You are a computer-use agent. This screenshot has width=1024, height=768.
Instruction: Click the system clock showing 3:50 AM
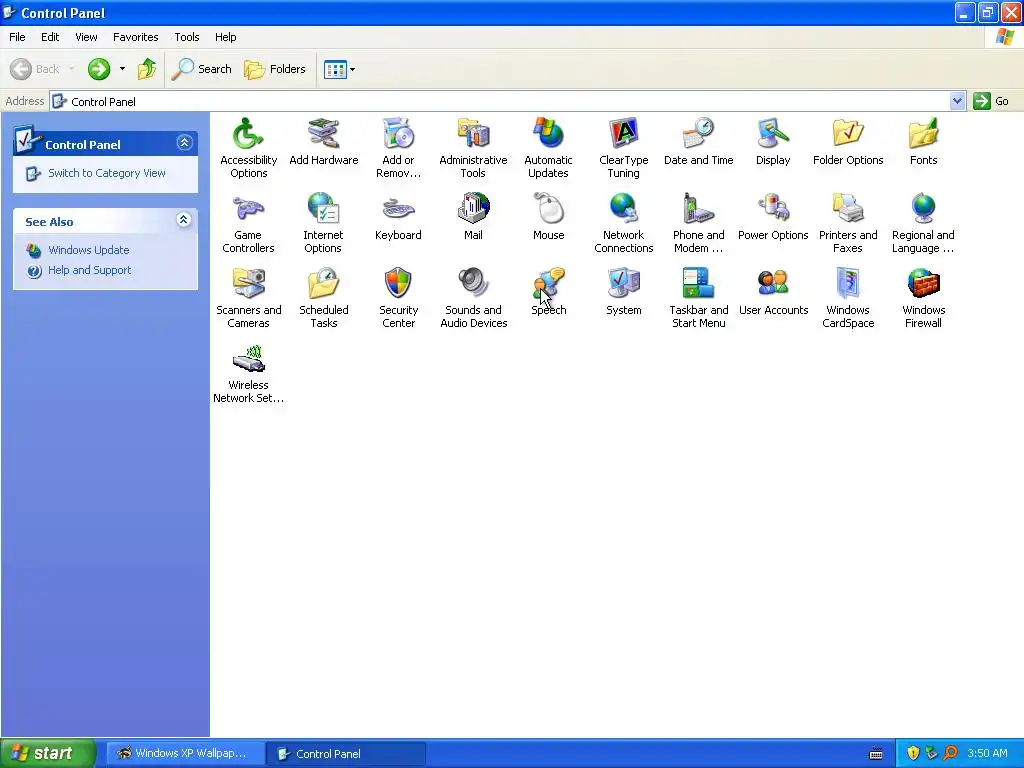tap(987, 754)
